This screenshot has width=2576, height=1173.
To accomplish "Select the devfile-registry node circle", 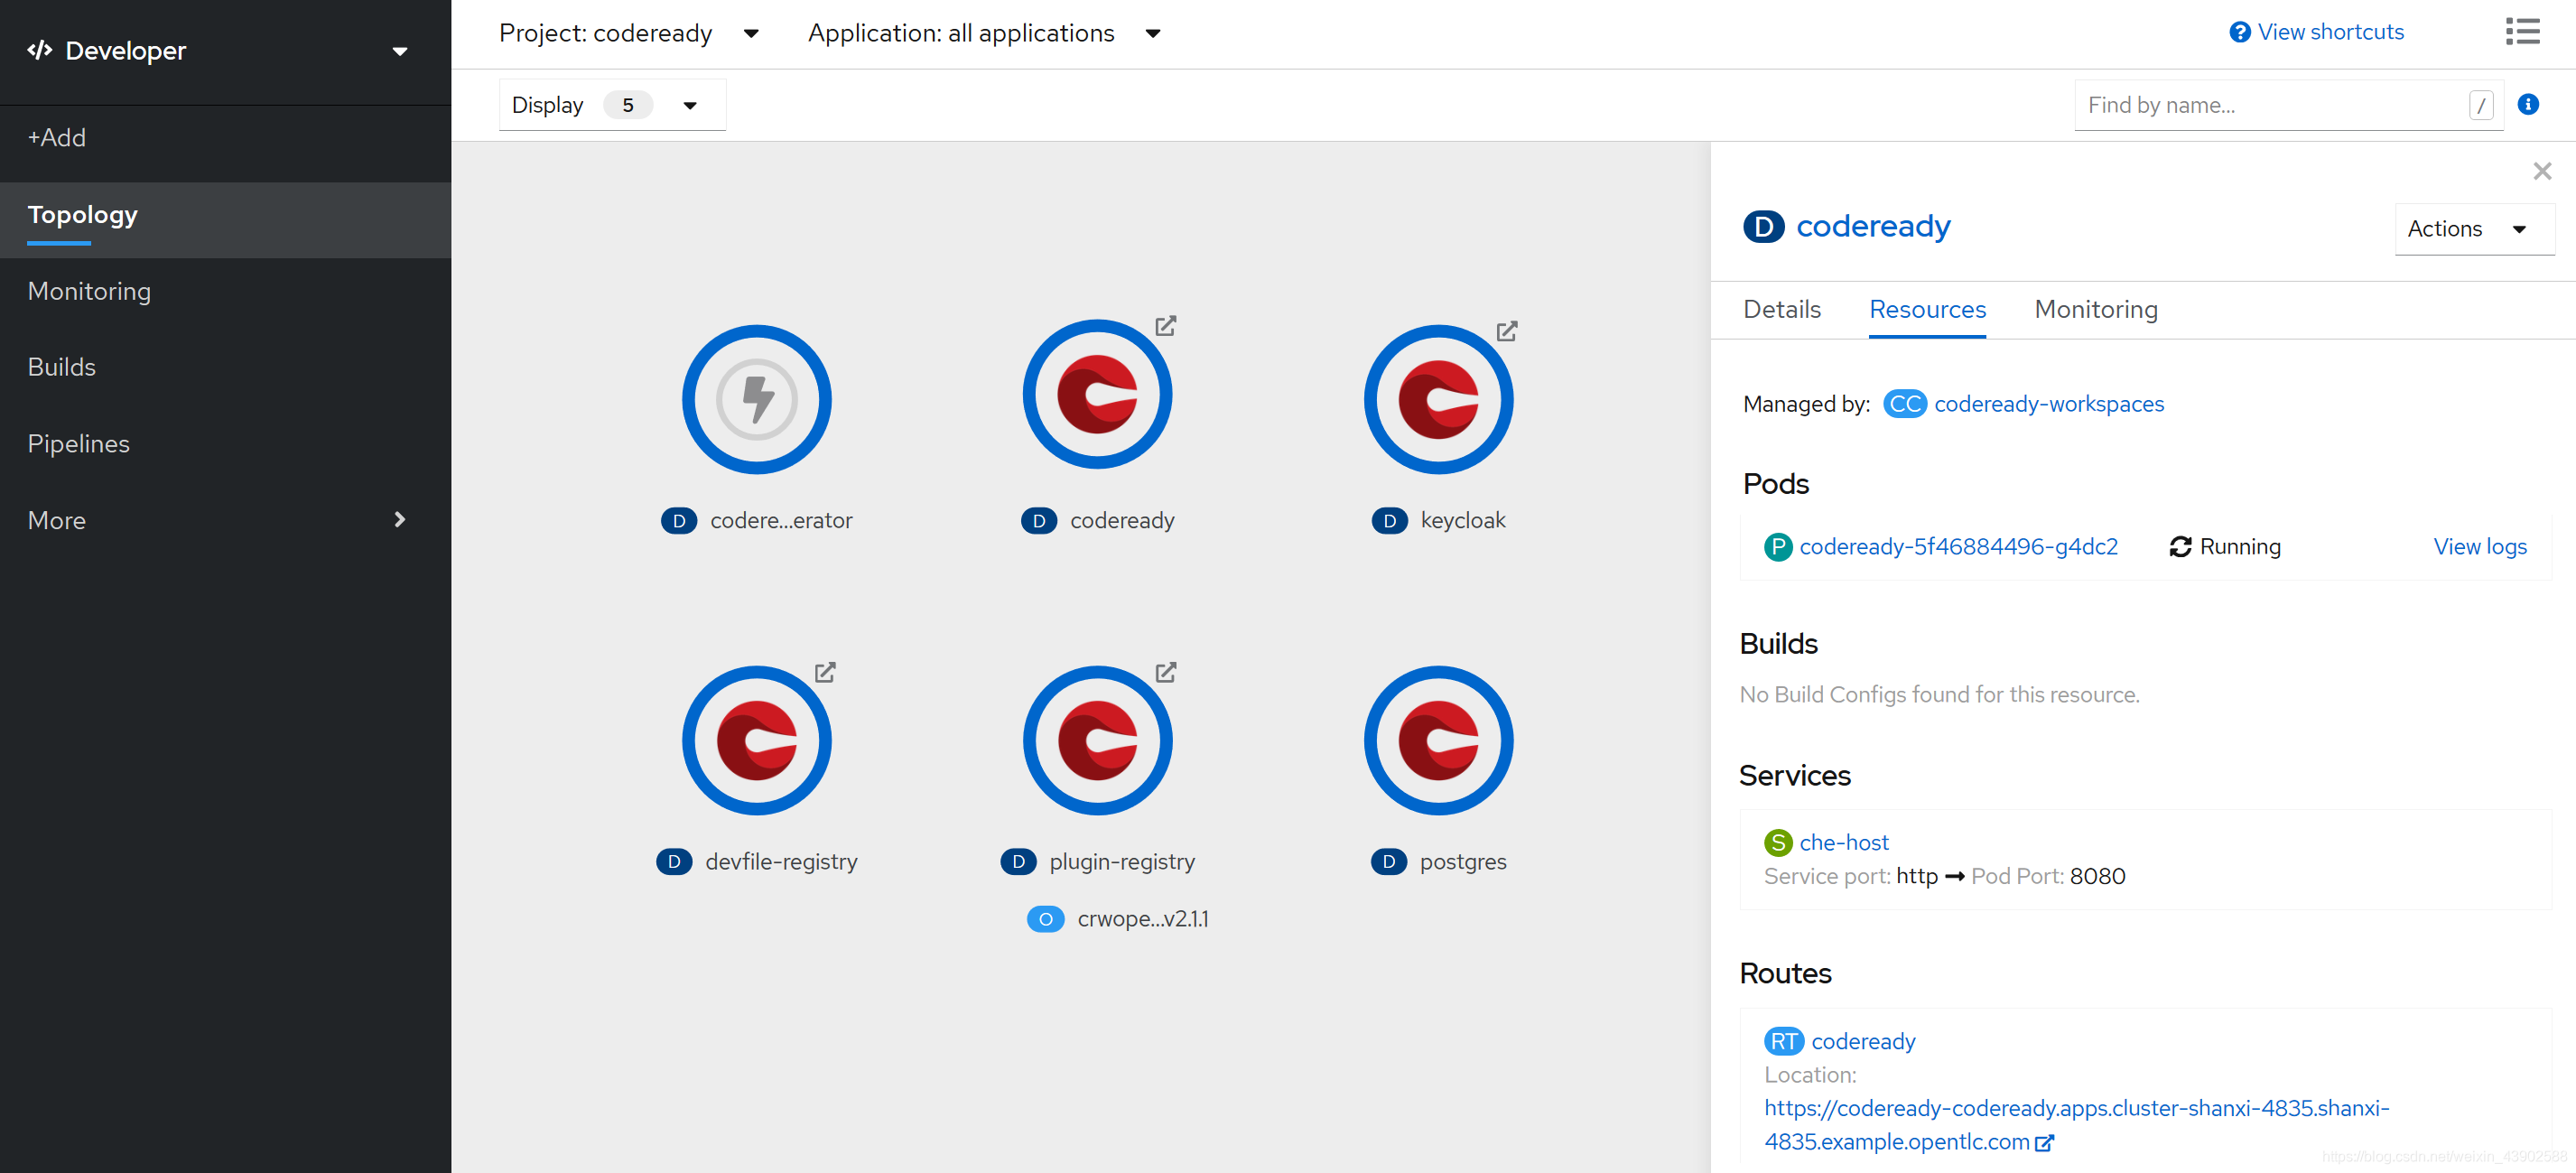I will click(757, 740).
